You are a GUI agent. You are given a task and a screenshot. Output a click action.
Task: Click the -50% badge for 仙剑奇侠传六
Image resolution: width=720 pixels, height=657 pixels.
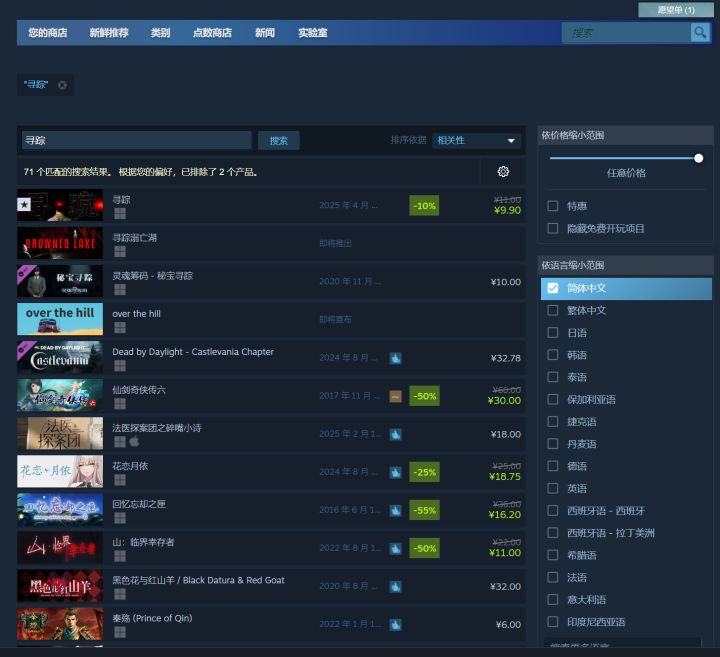pyautogui.click(x=424, y=396)
